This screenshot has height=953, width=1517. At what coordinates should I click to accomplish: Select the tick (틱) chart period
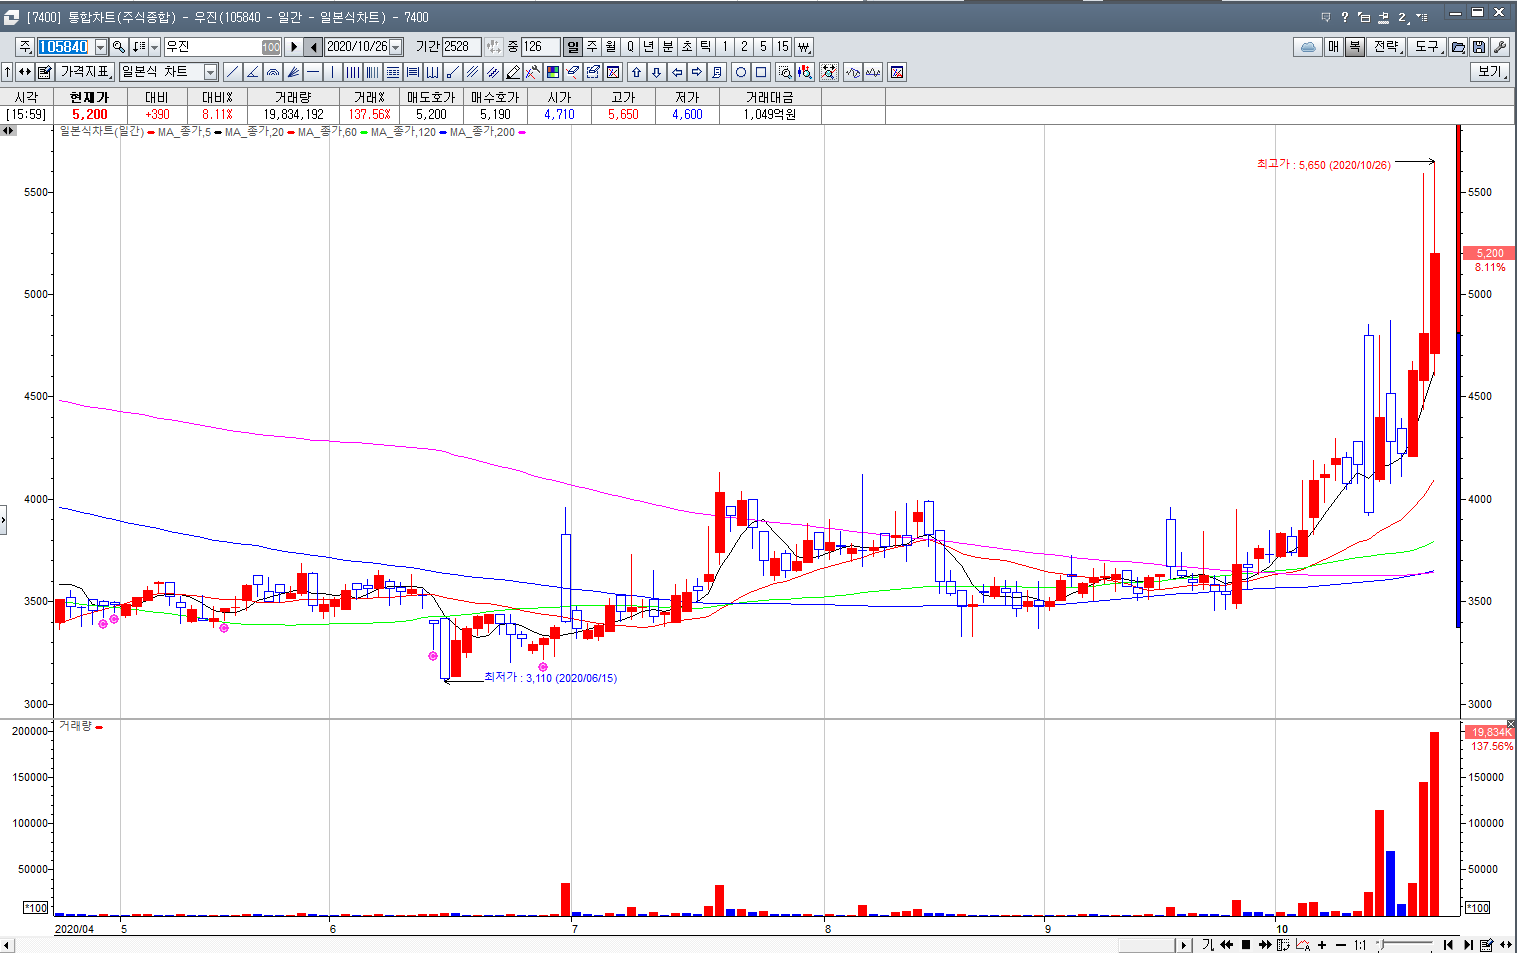(706, 47)
